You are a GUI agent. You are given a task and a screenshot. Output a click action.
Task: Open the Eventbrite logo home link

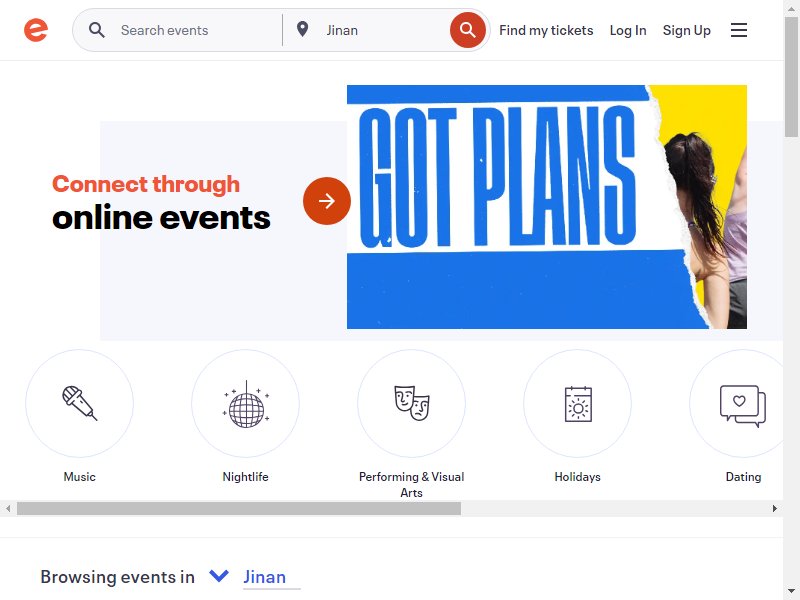36,30
